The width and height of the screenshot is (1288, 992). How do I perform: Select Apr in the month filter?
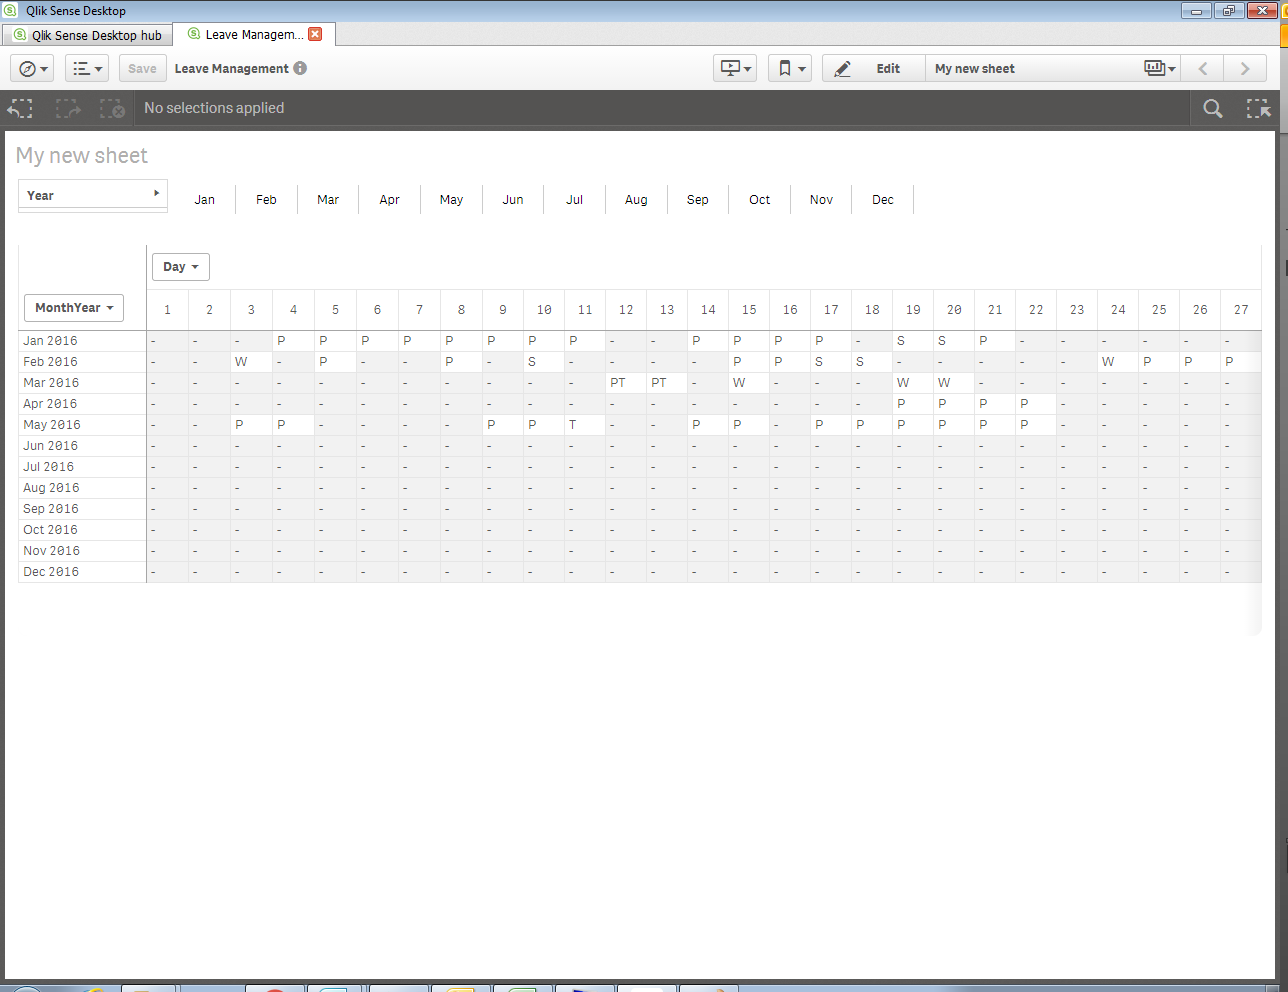point(390,199)
